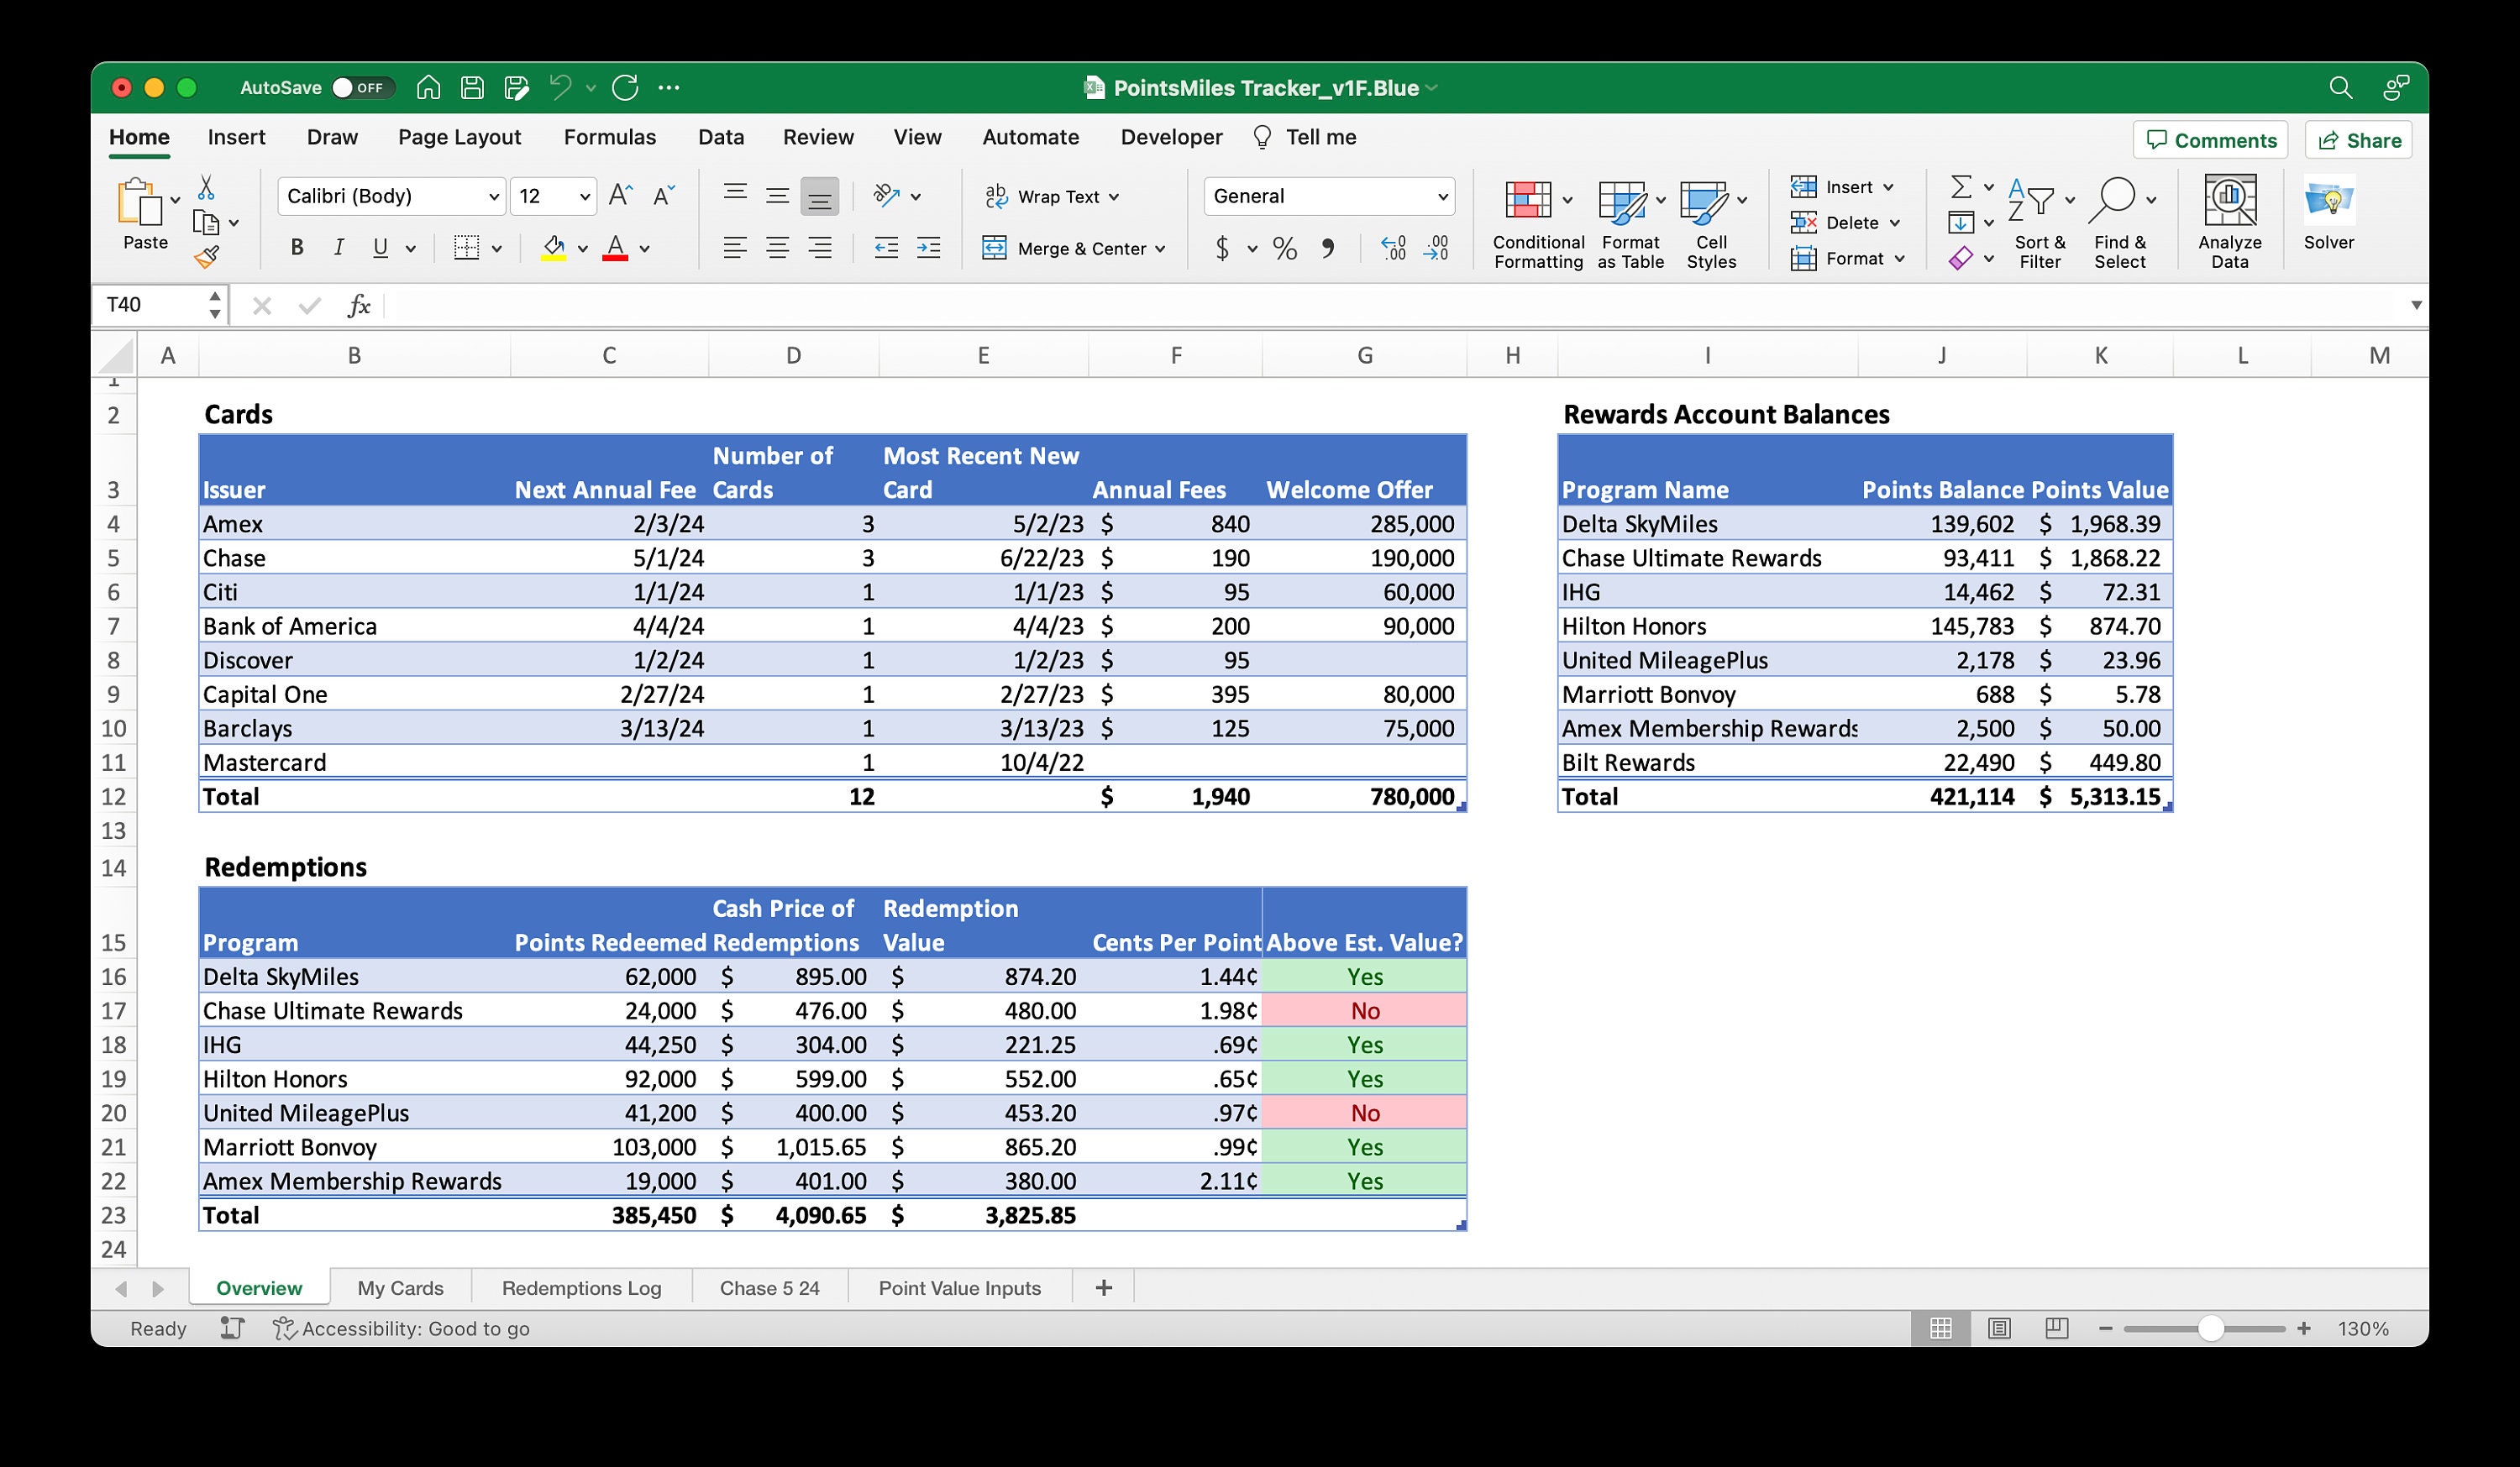Apply Merge & Center to selection
Viewport: 2520px width, 1467px height.
[x=1074, y=248]
